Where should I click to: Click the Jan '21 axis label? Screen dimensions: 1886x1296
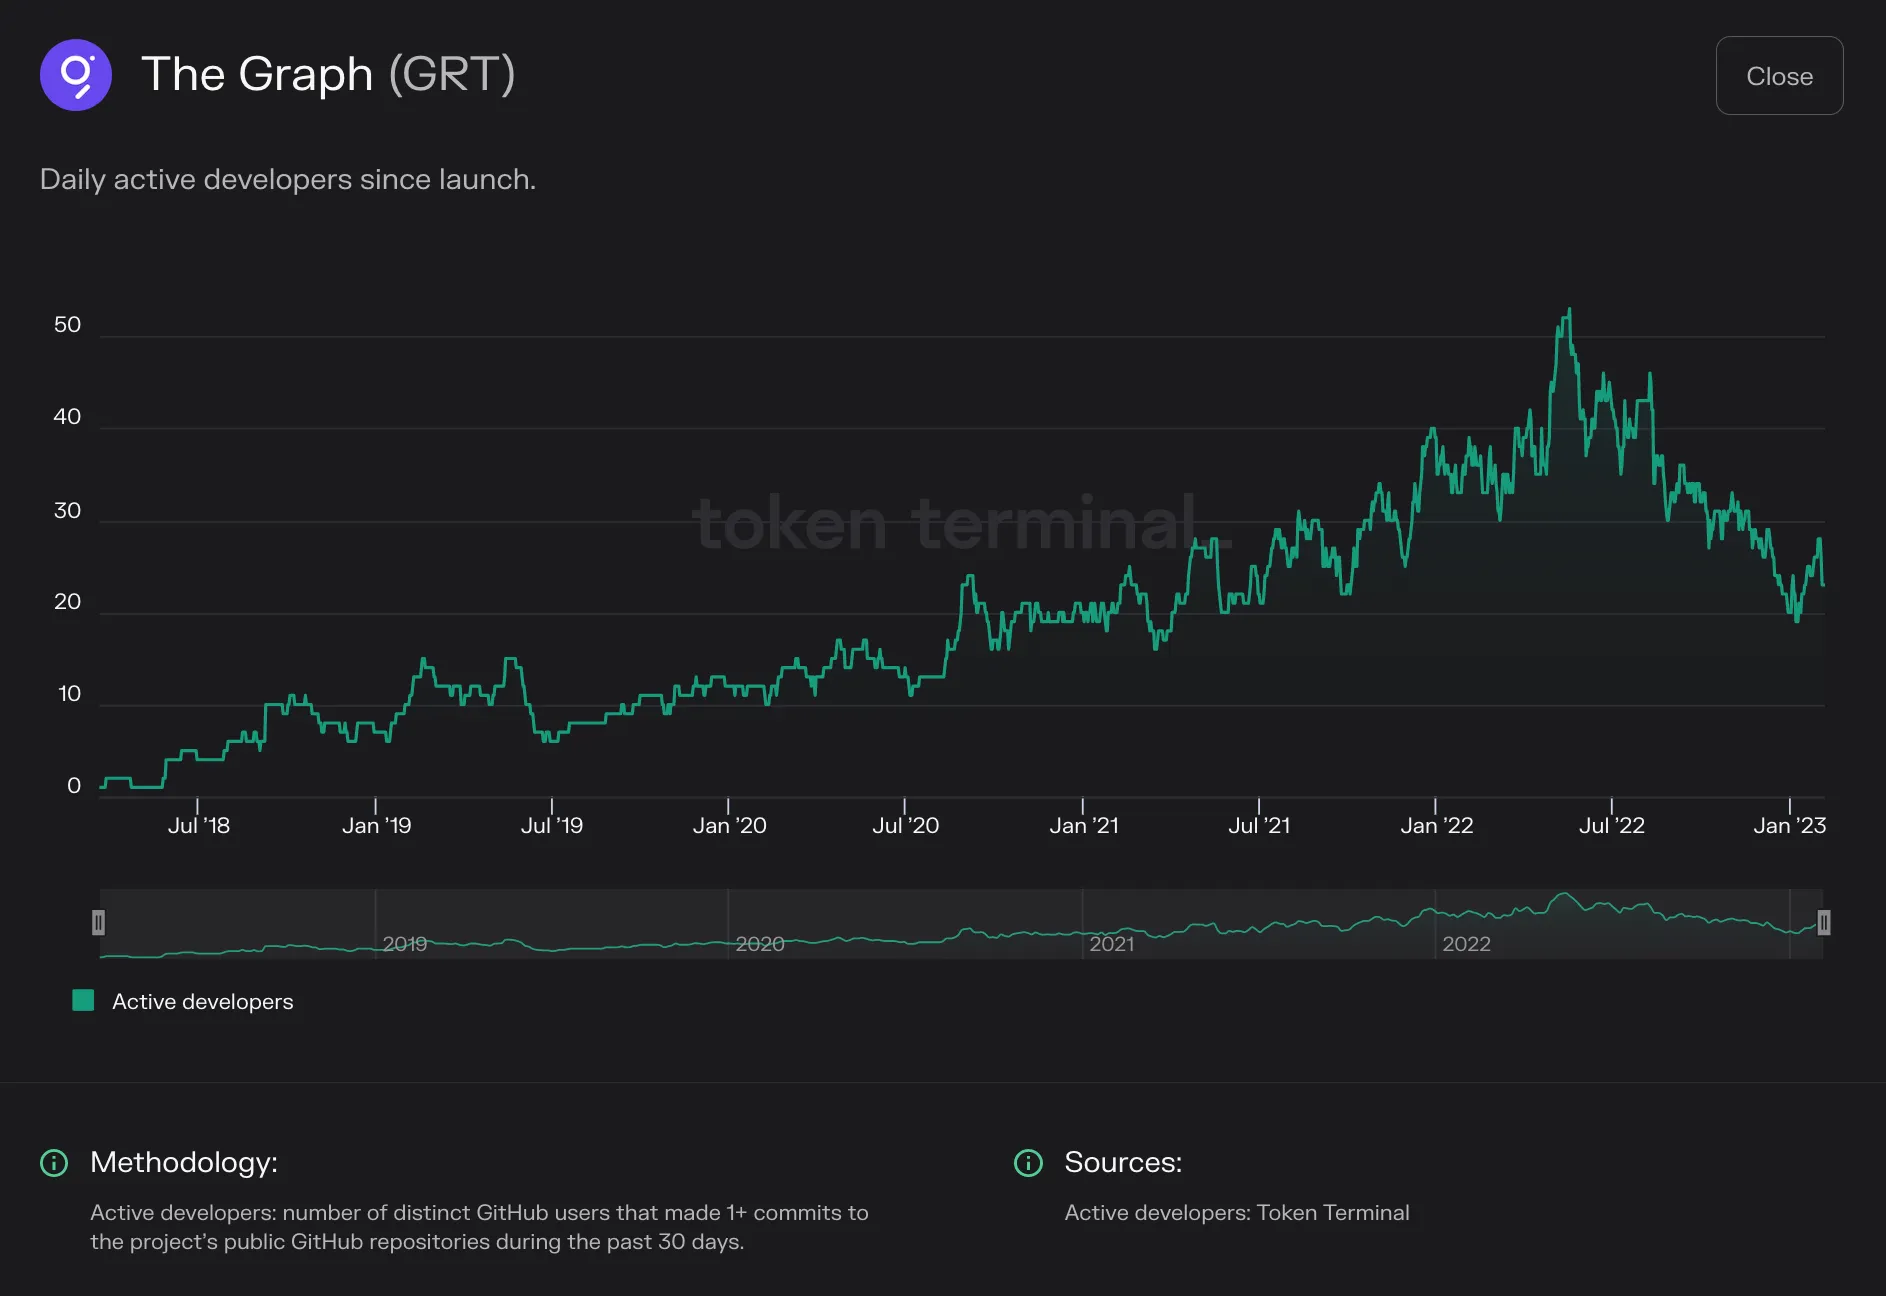[x=1083, y=826]
